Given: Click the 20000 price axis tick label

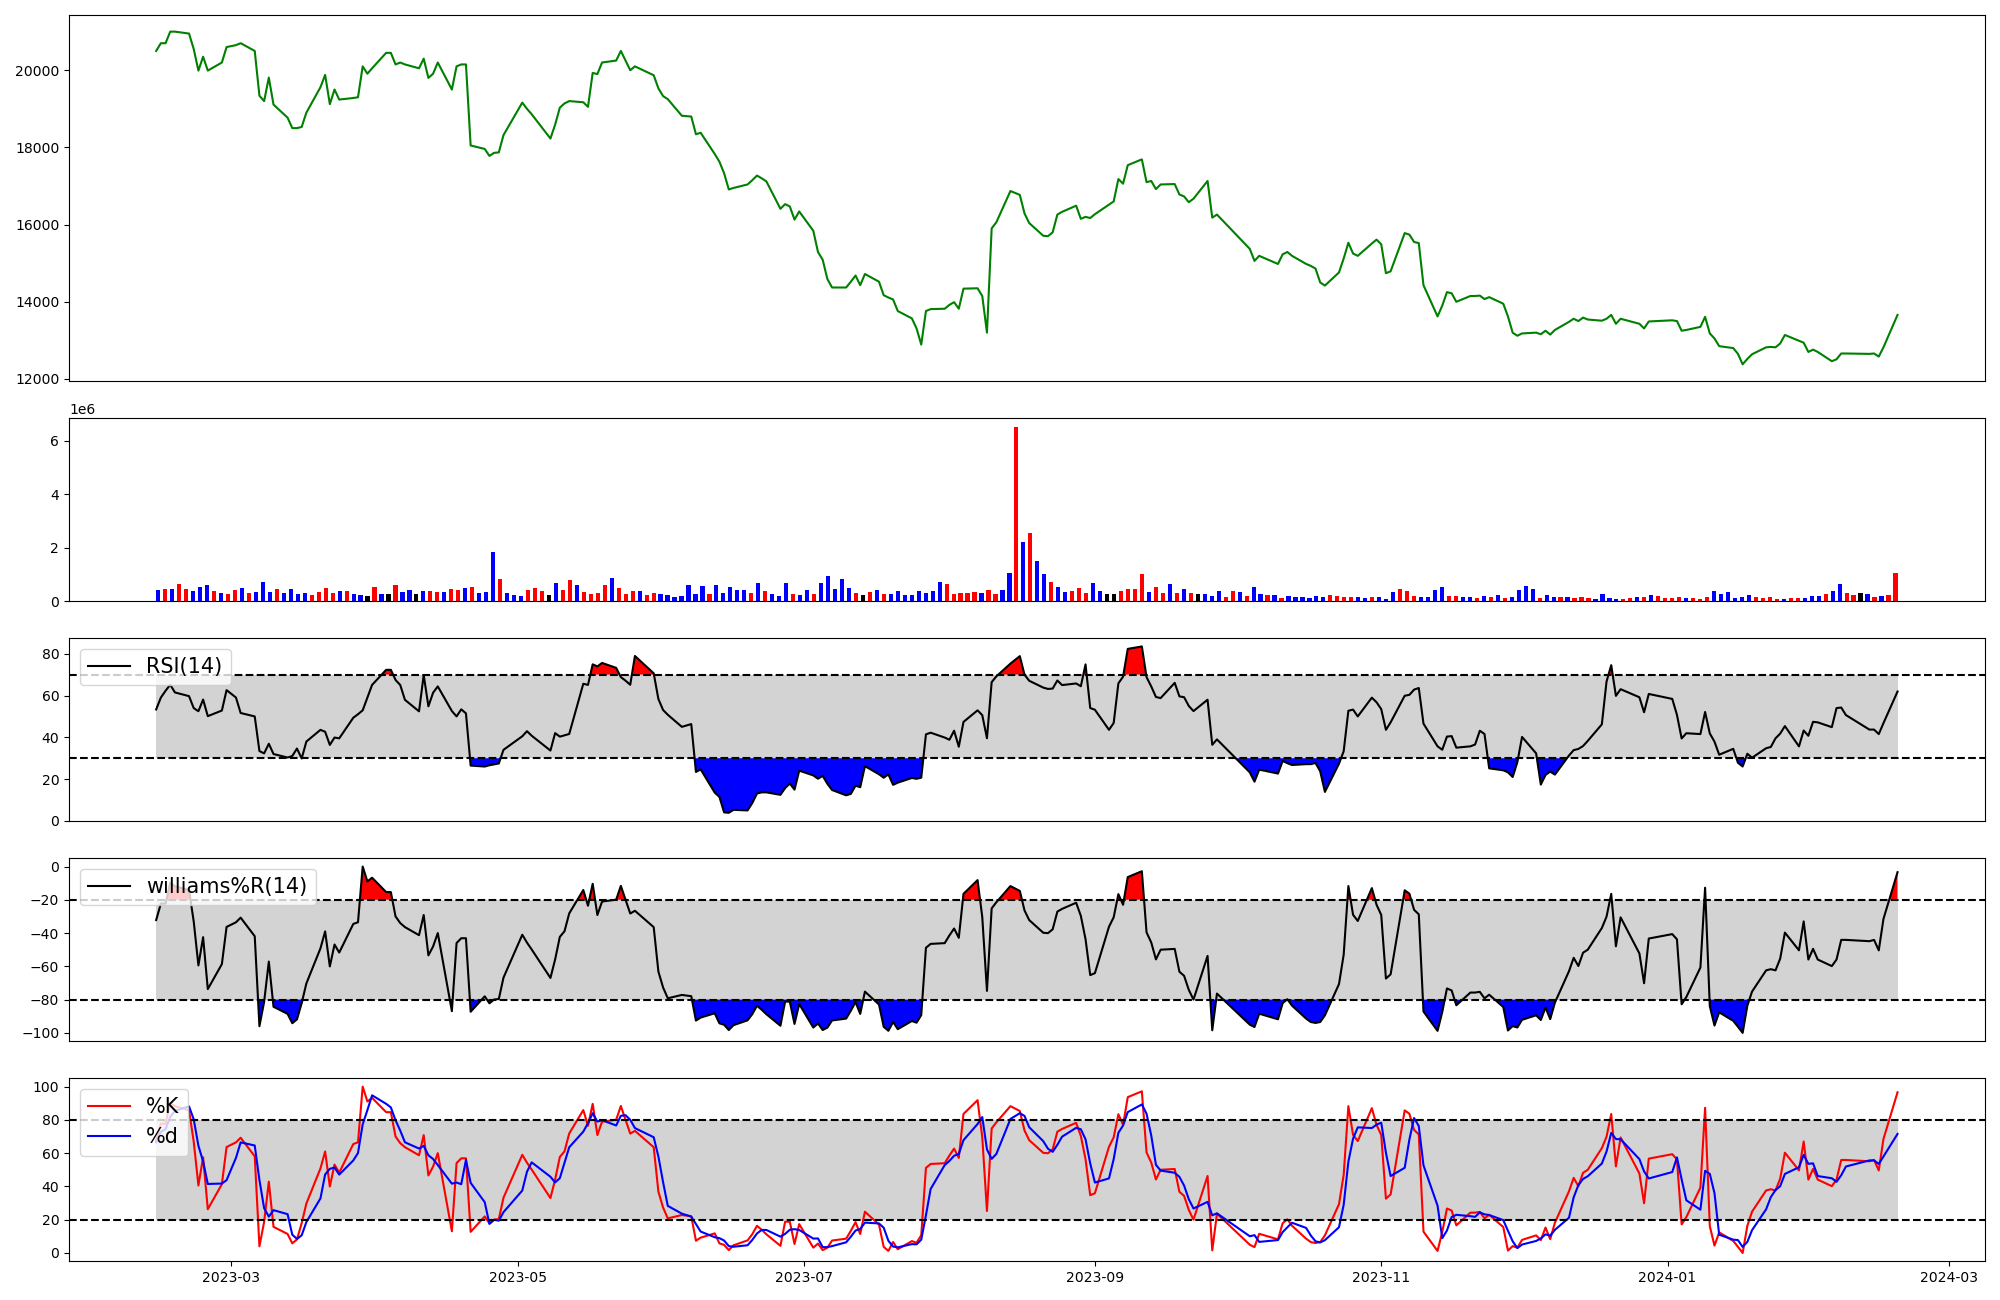Looking at the screenshot, I should tap(37, 71).
